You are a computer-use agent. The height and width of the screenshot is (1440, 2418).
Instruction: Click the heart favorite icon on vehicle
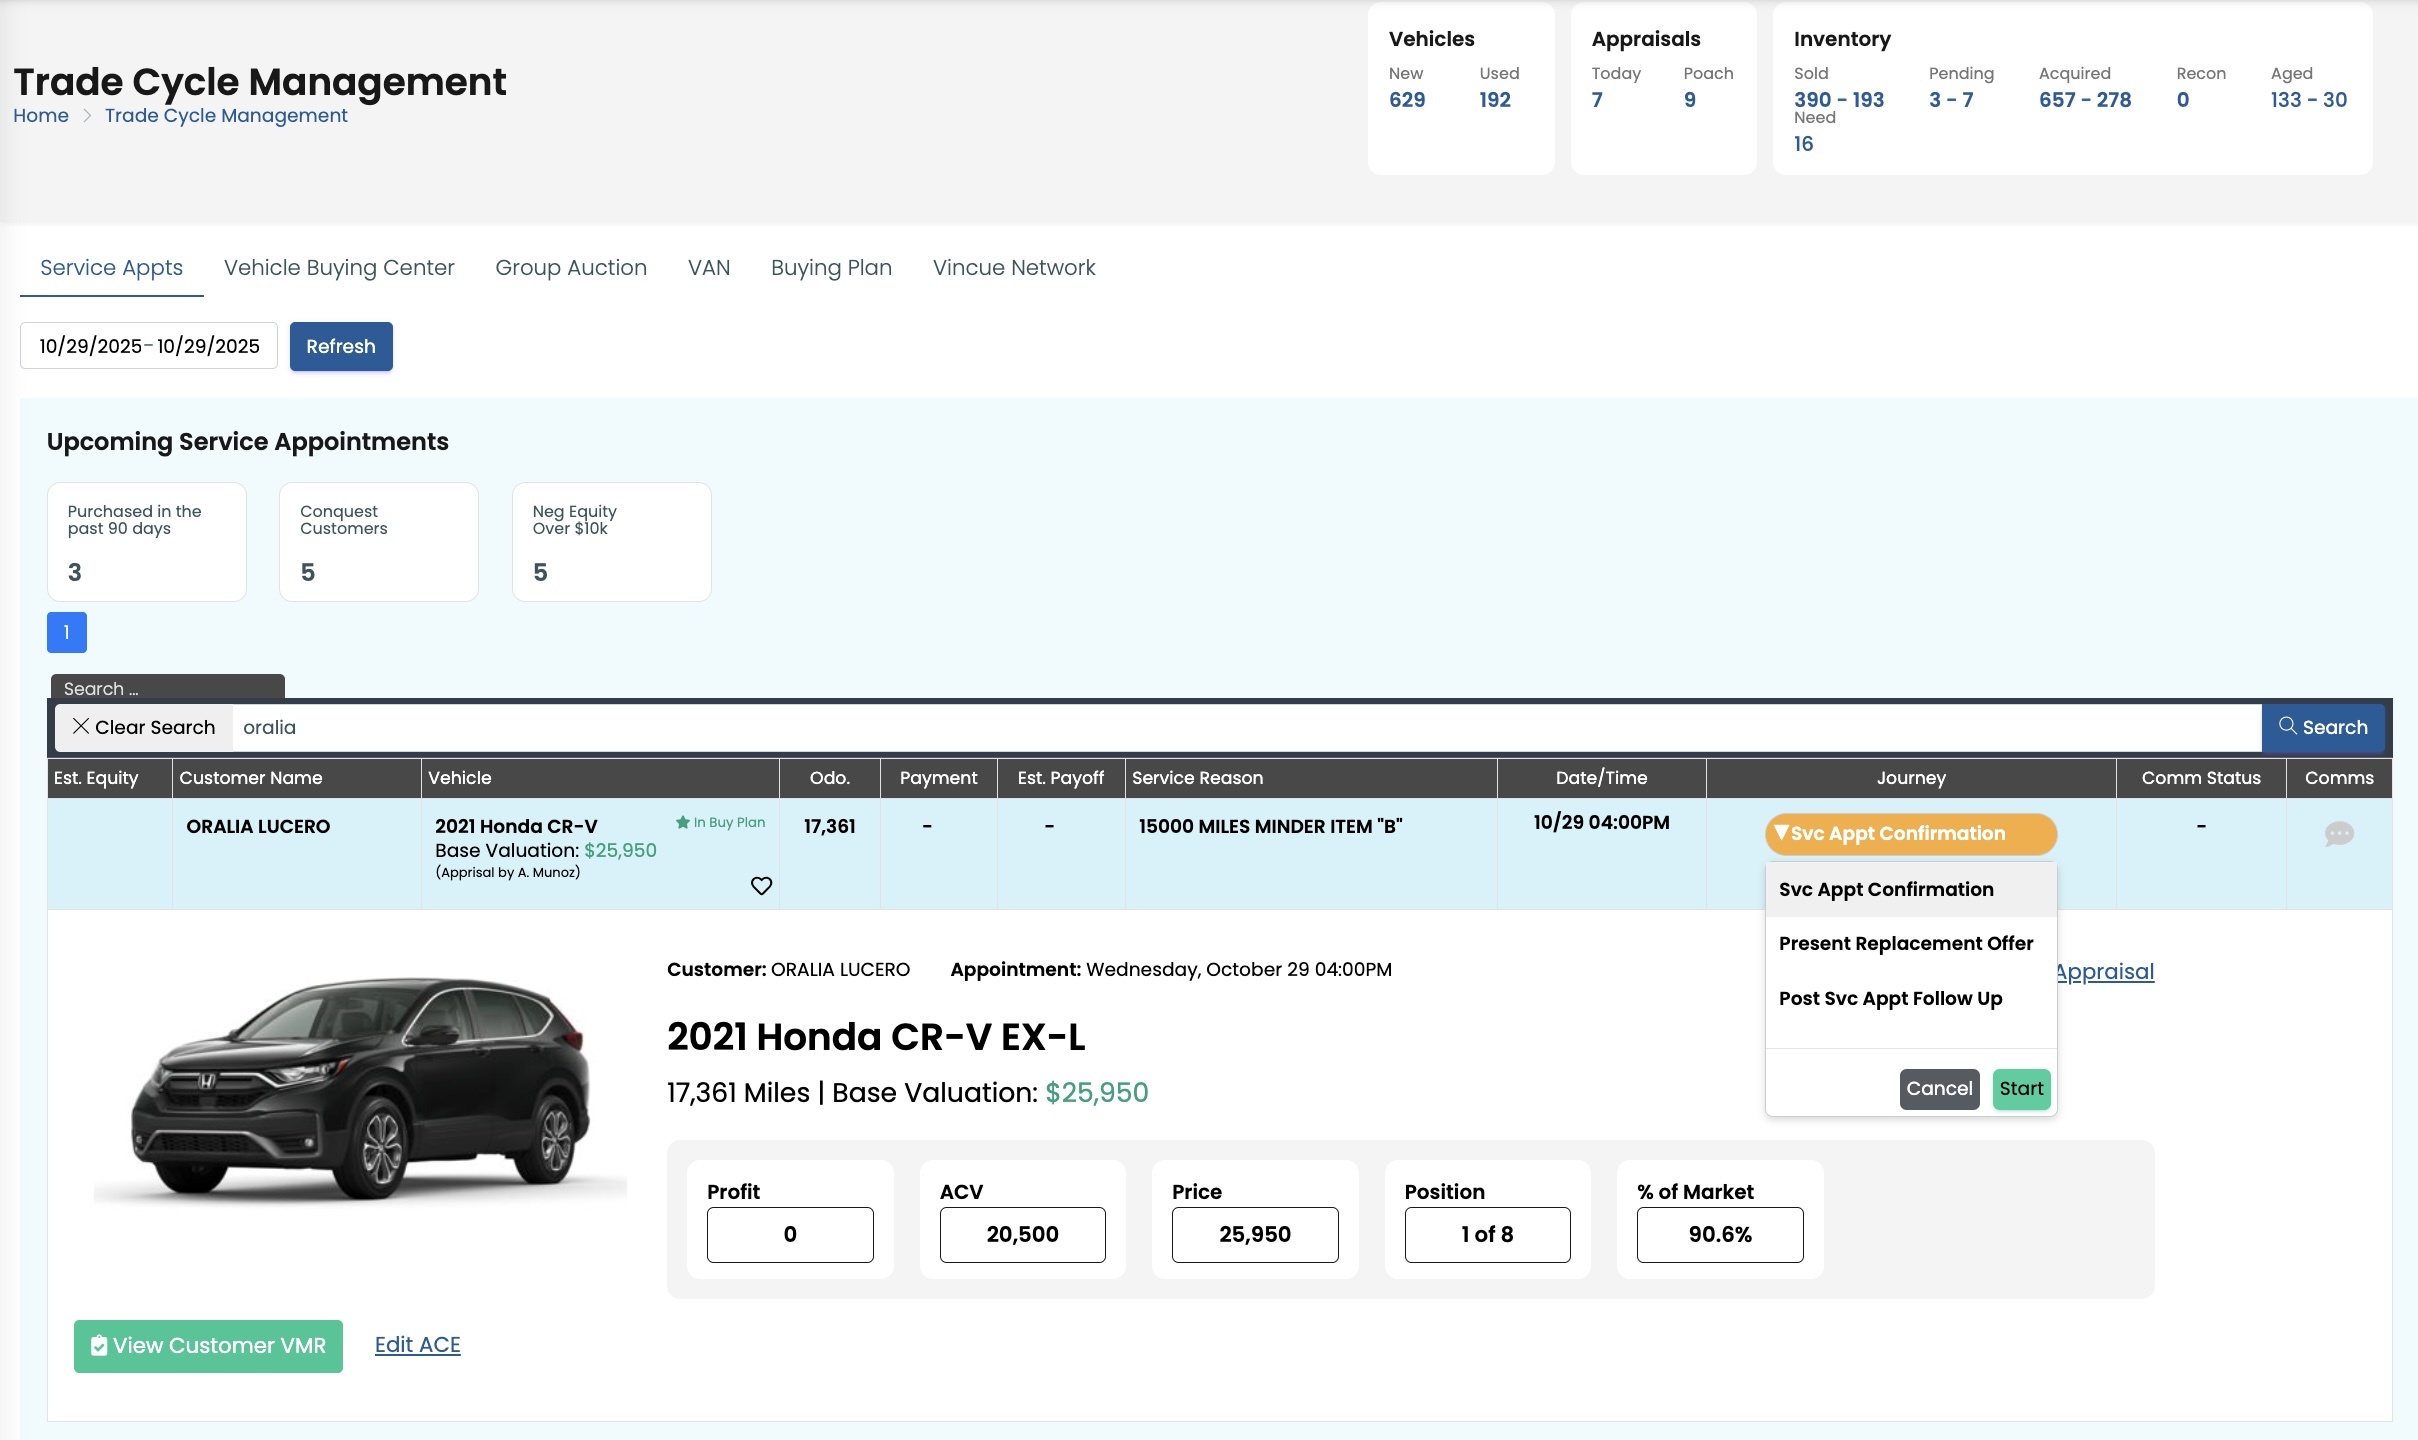[x=761, y=886]
